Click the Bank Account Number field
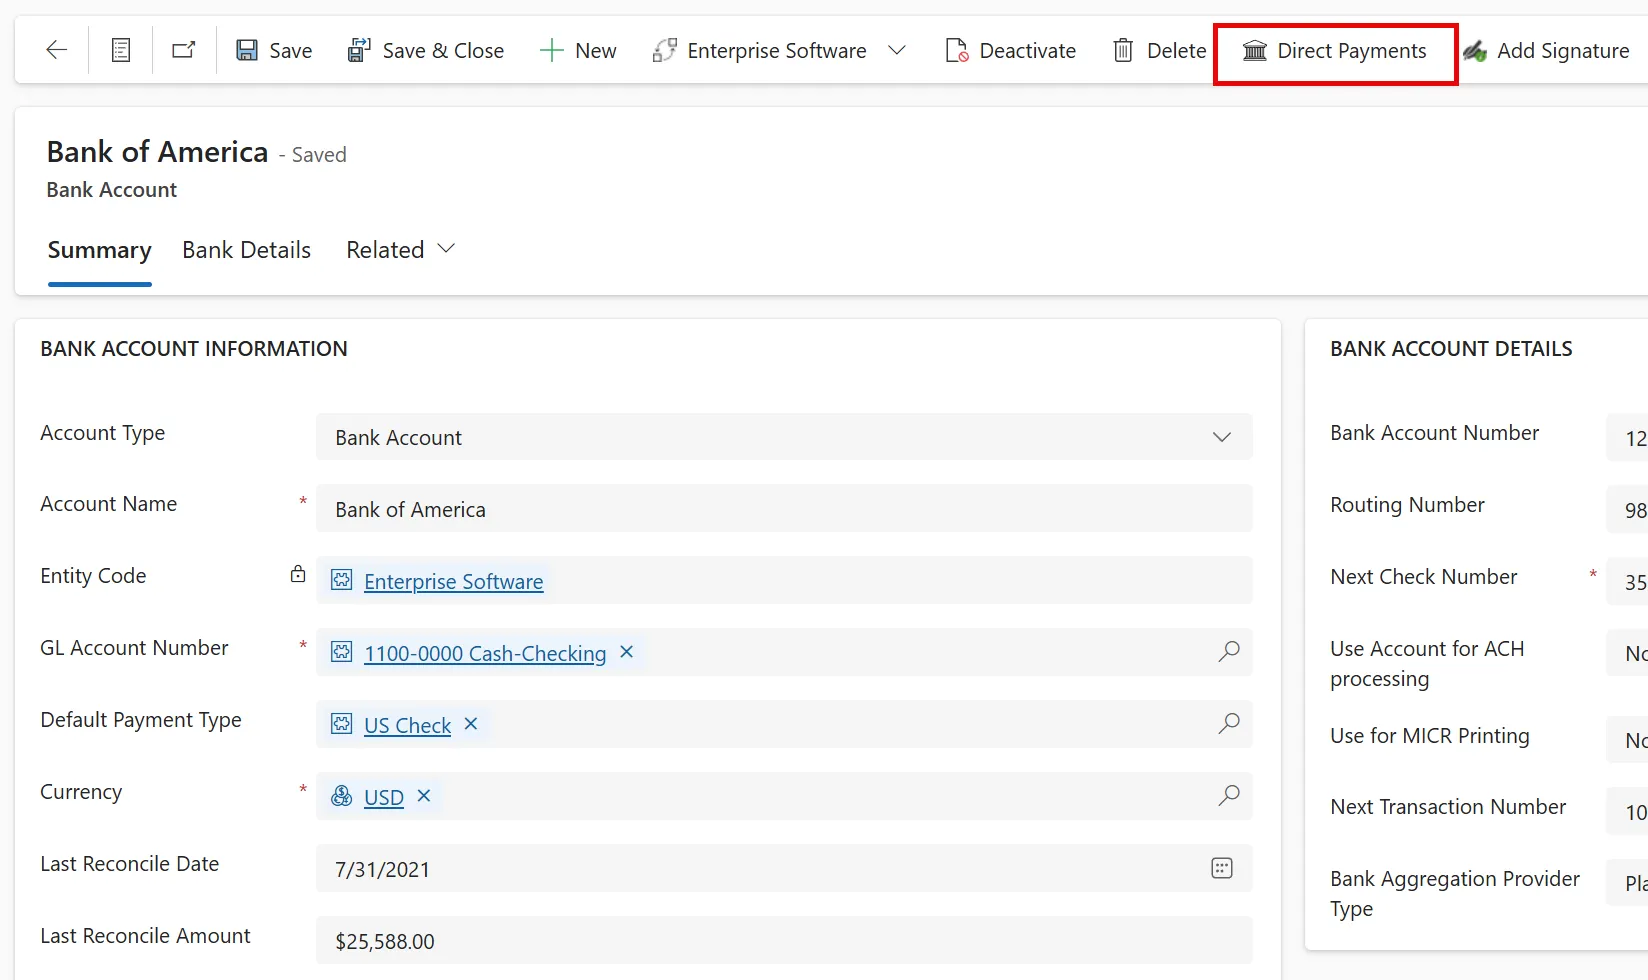The width and height of the screenshot is (1648, 980). pyautogui.click(x=1627, y=438)
